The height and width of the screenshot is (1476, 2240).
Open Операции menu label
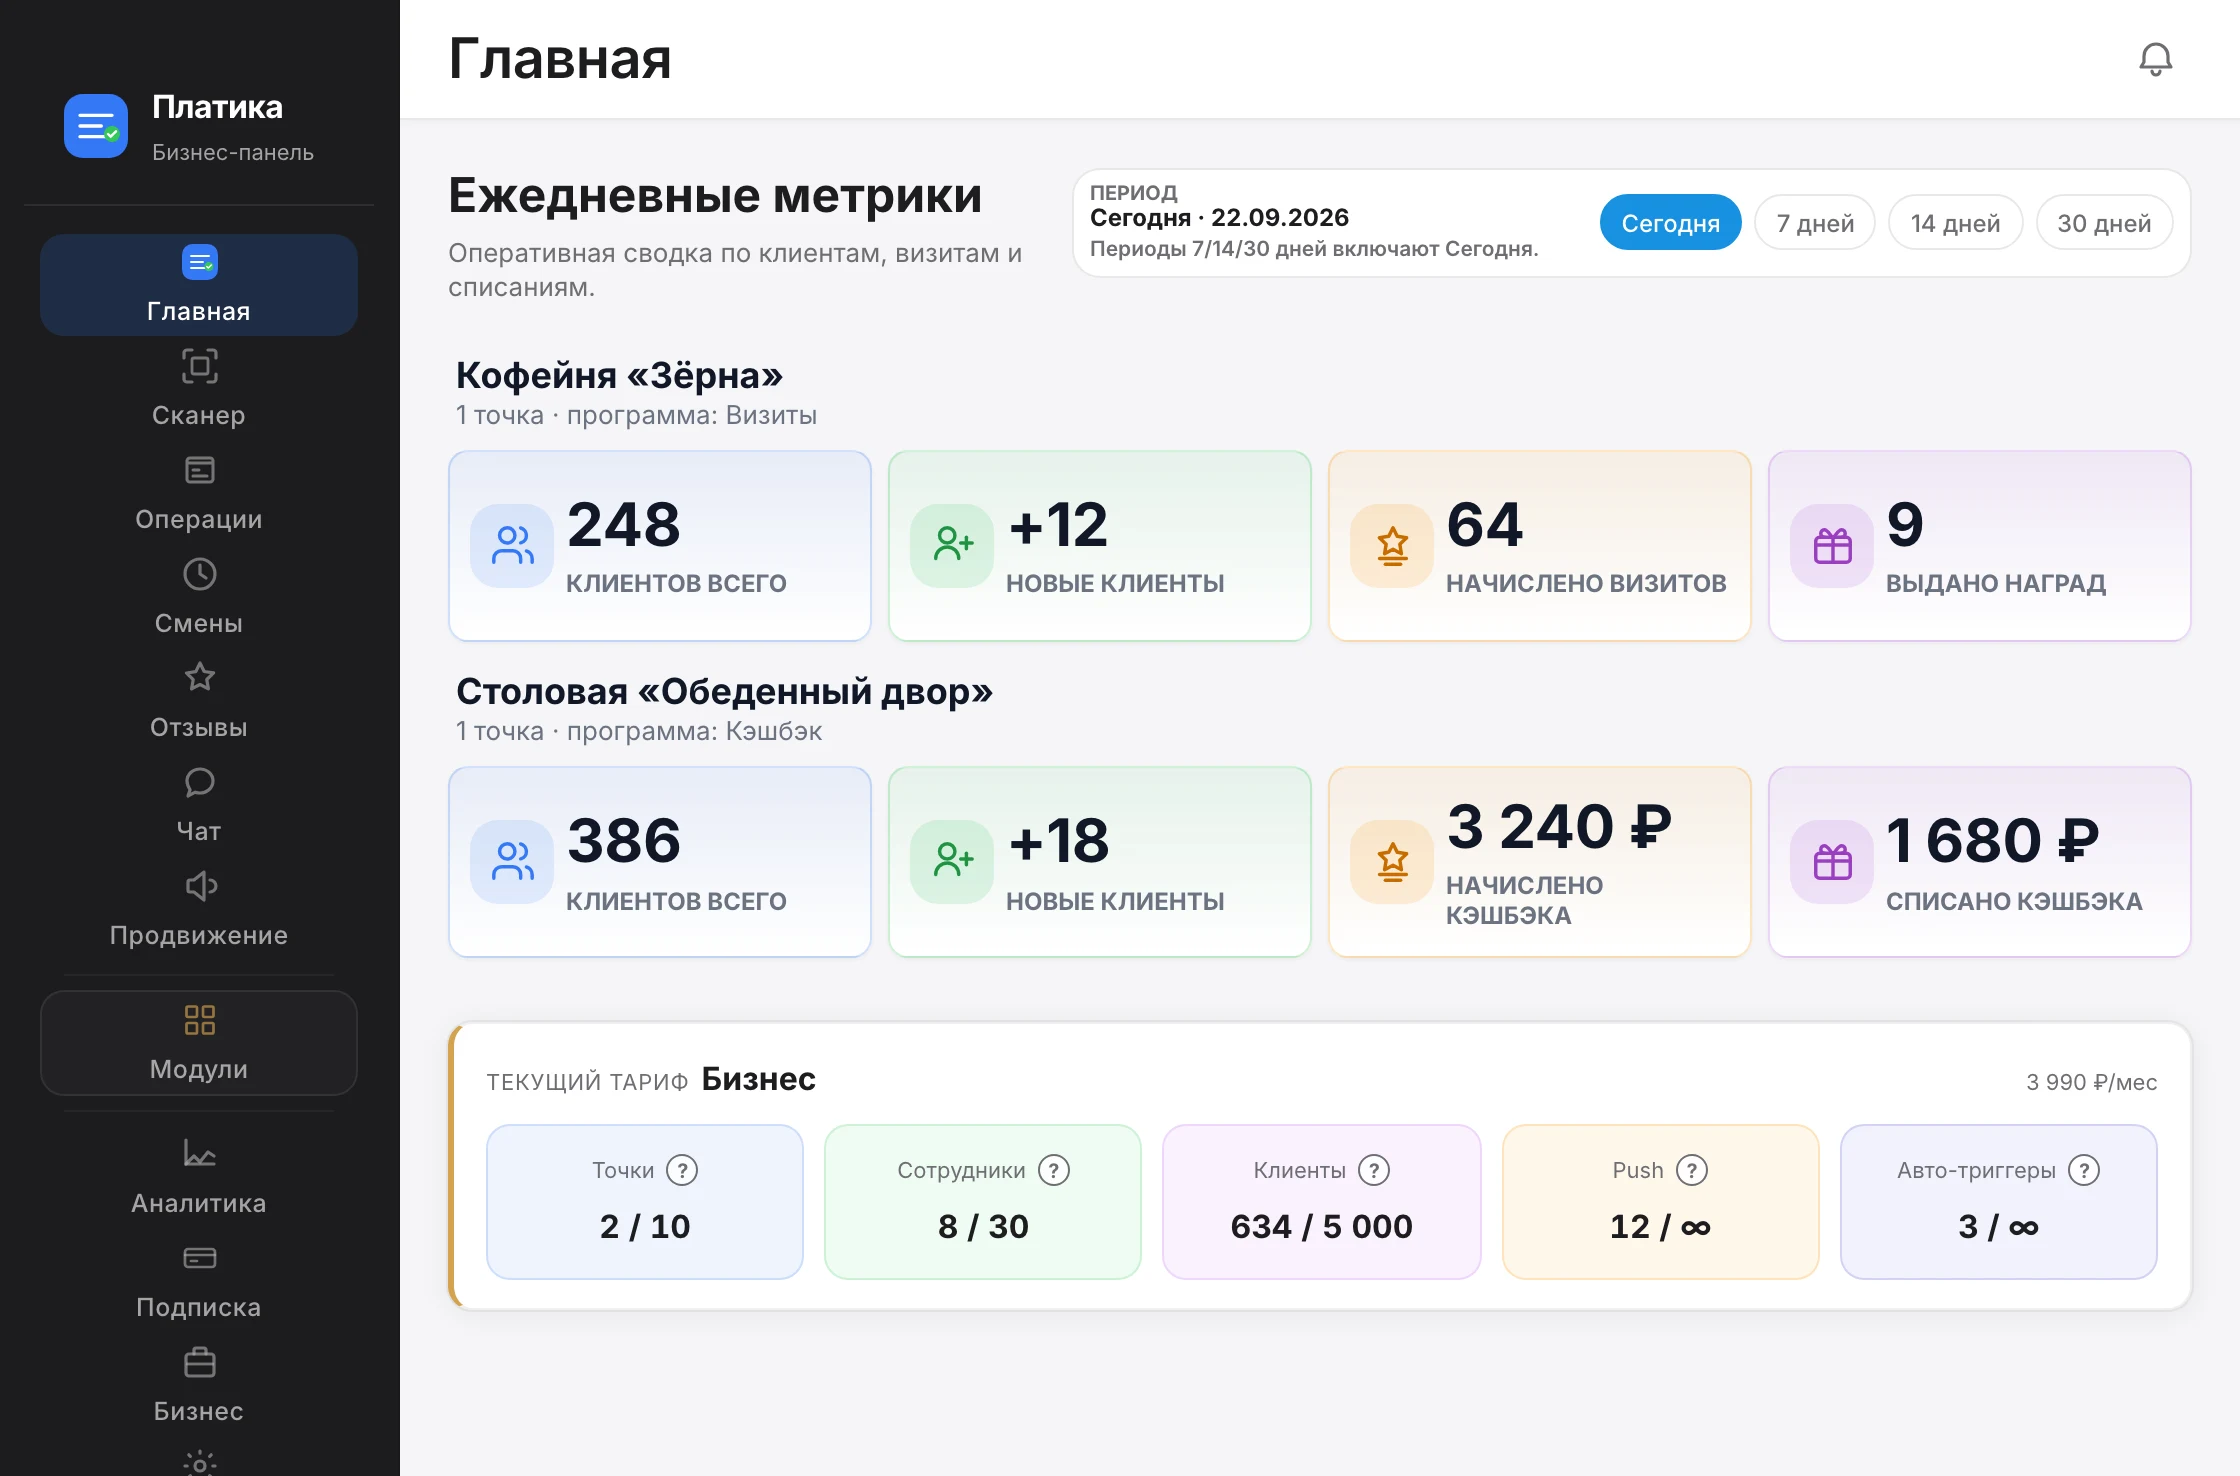click(x=199, y=519)
